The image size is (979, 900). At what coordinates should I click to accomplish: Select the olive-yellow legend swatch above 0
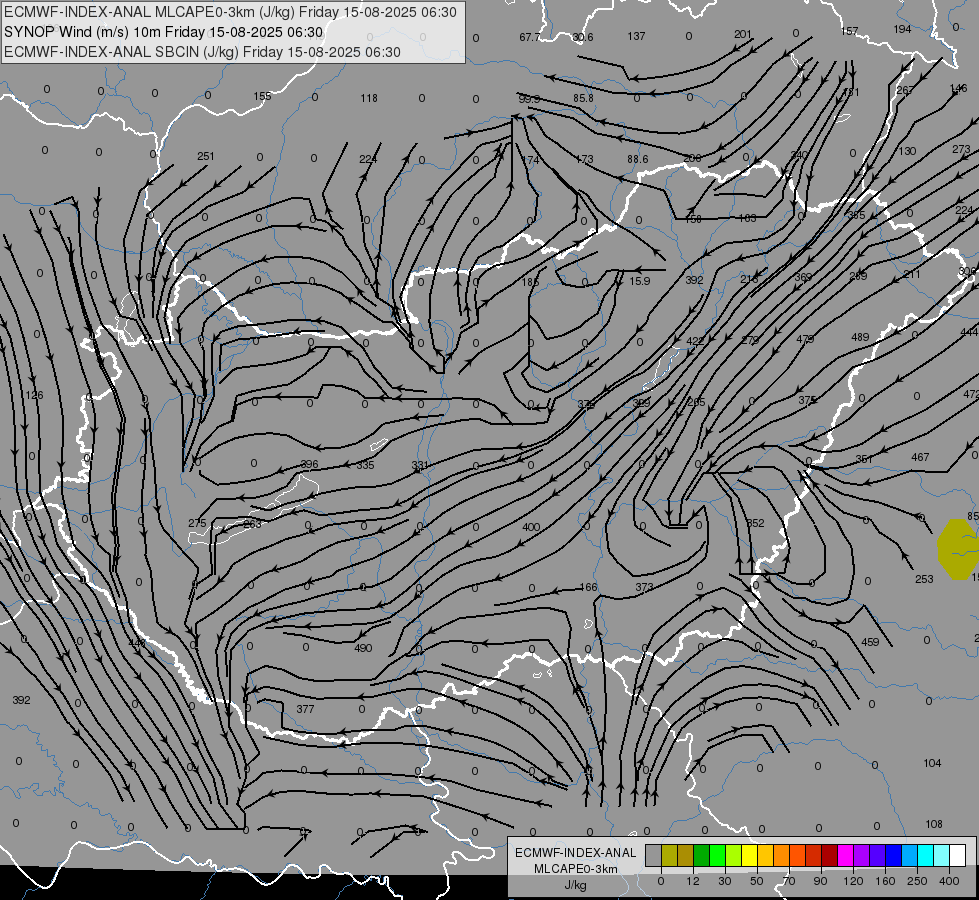click(669, 856)
